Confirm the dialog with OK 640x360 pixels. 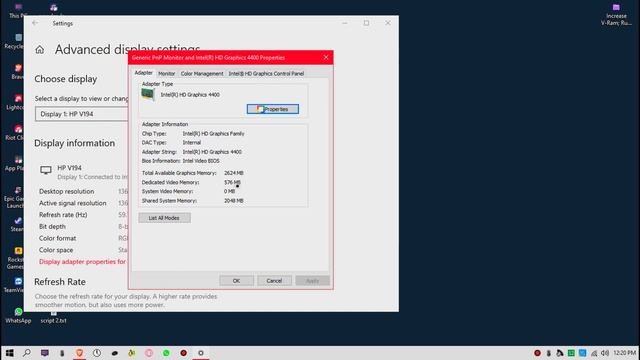click(x=236, y=281)
